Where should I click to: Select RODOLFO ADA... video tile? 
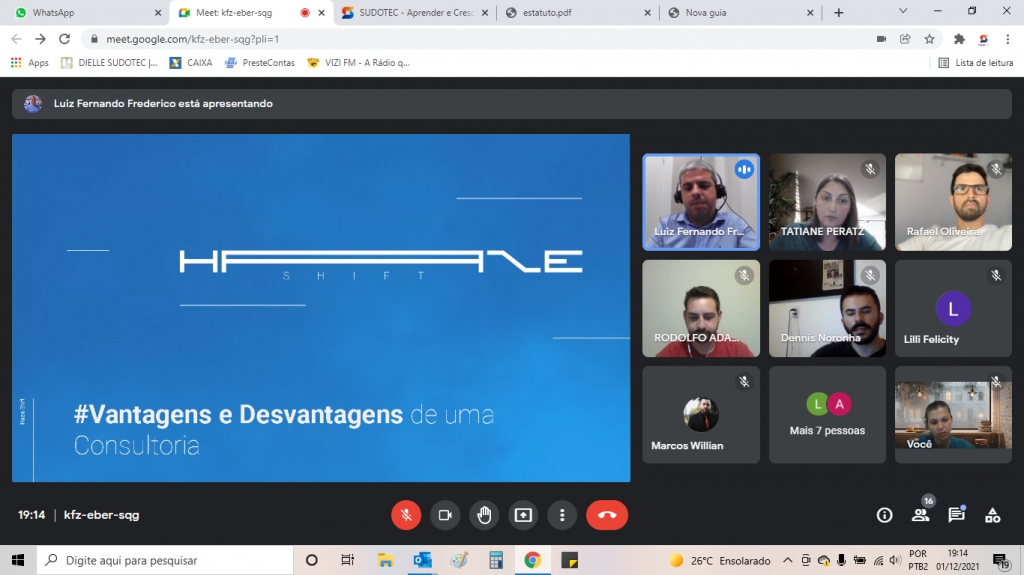click(701, 308)
